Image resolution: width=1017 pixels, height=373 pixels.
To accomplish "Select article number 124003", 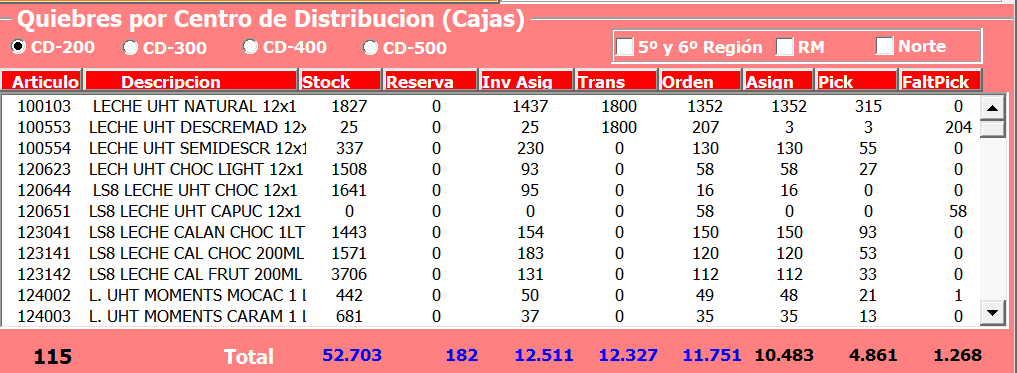I will [44, 317].
